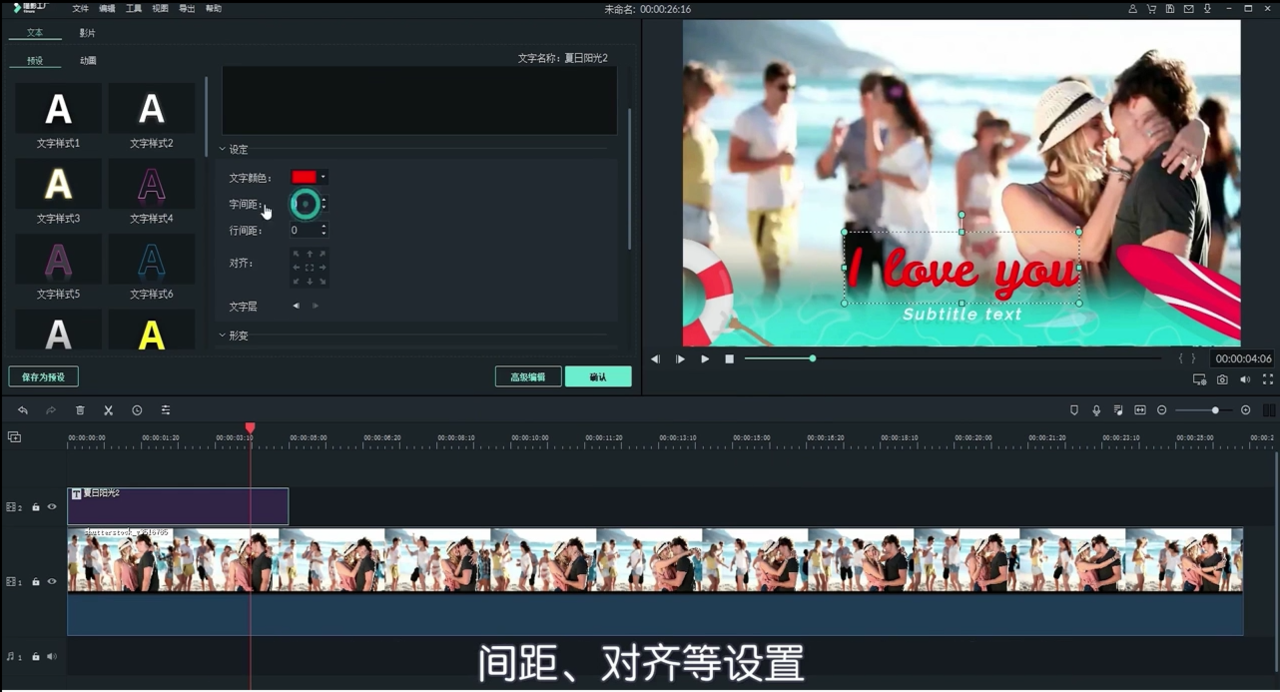Switch to the 动画 tab
This screenshot has width=1280, height=692.
pyautogui.click(x=87, y=60)
